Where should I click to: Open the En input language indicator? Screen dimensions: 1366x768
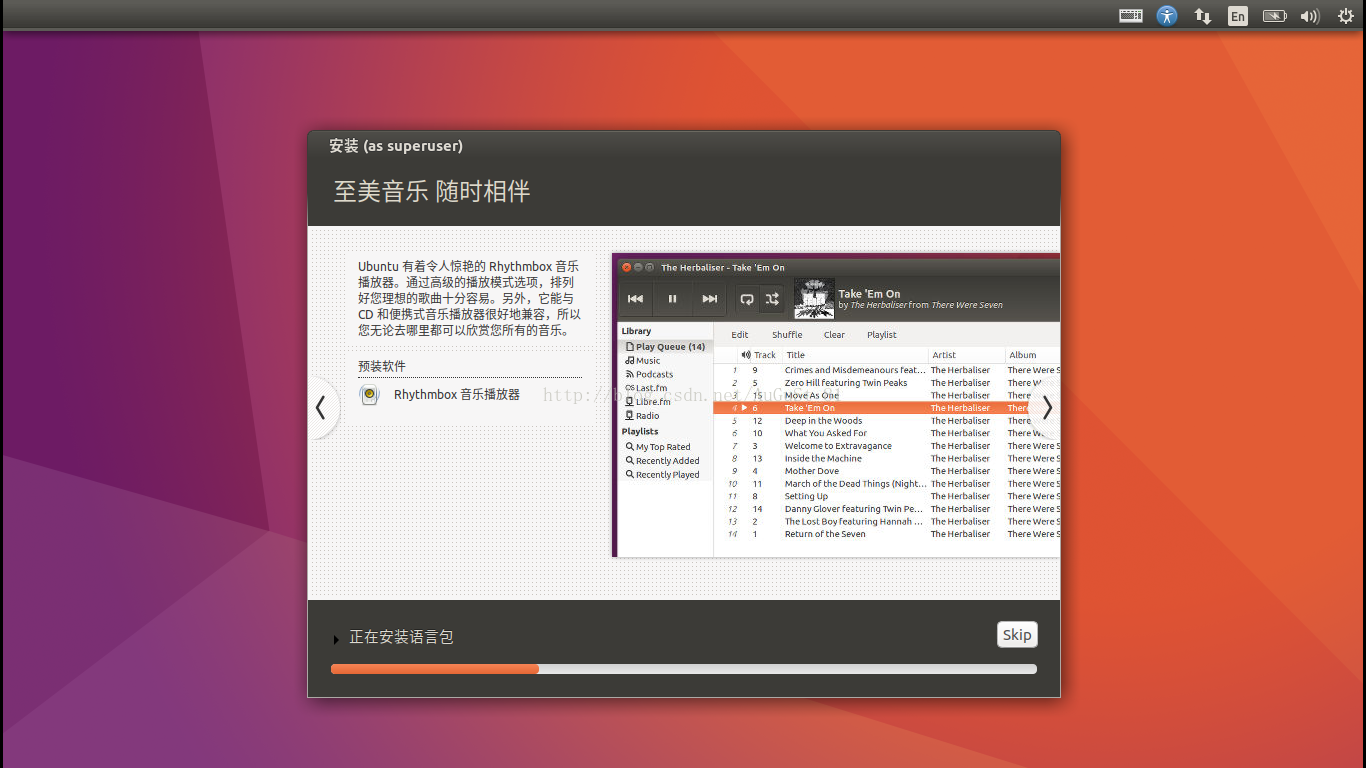pyautogui.click(x=1238, y=16)
